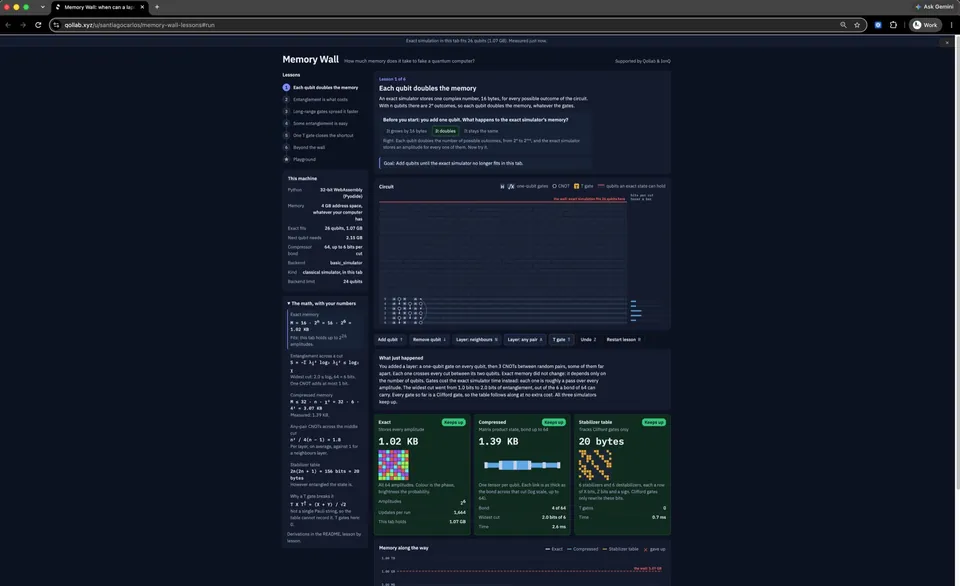The width and height of the screenshot is (960, 586).
Task: Open the Work profile menu
Action: coord(925,25)
